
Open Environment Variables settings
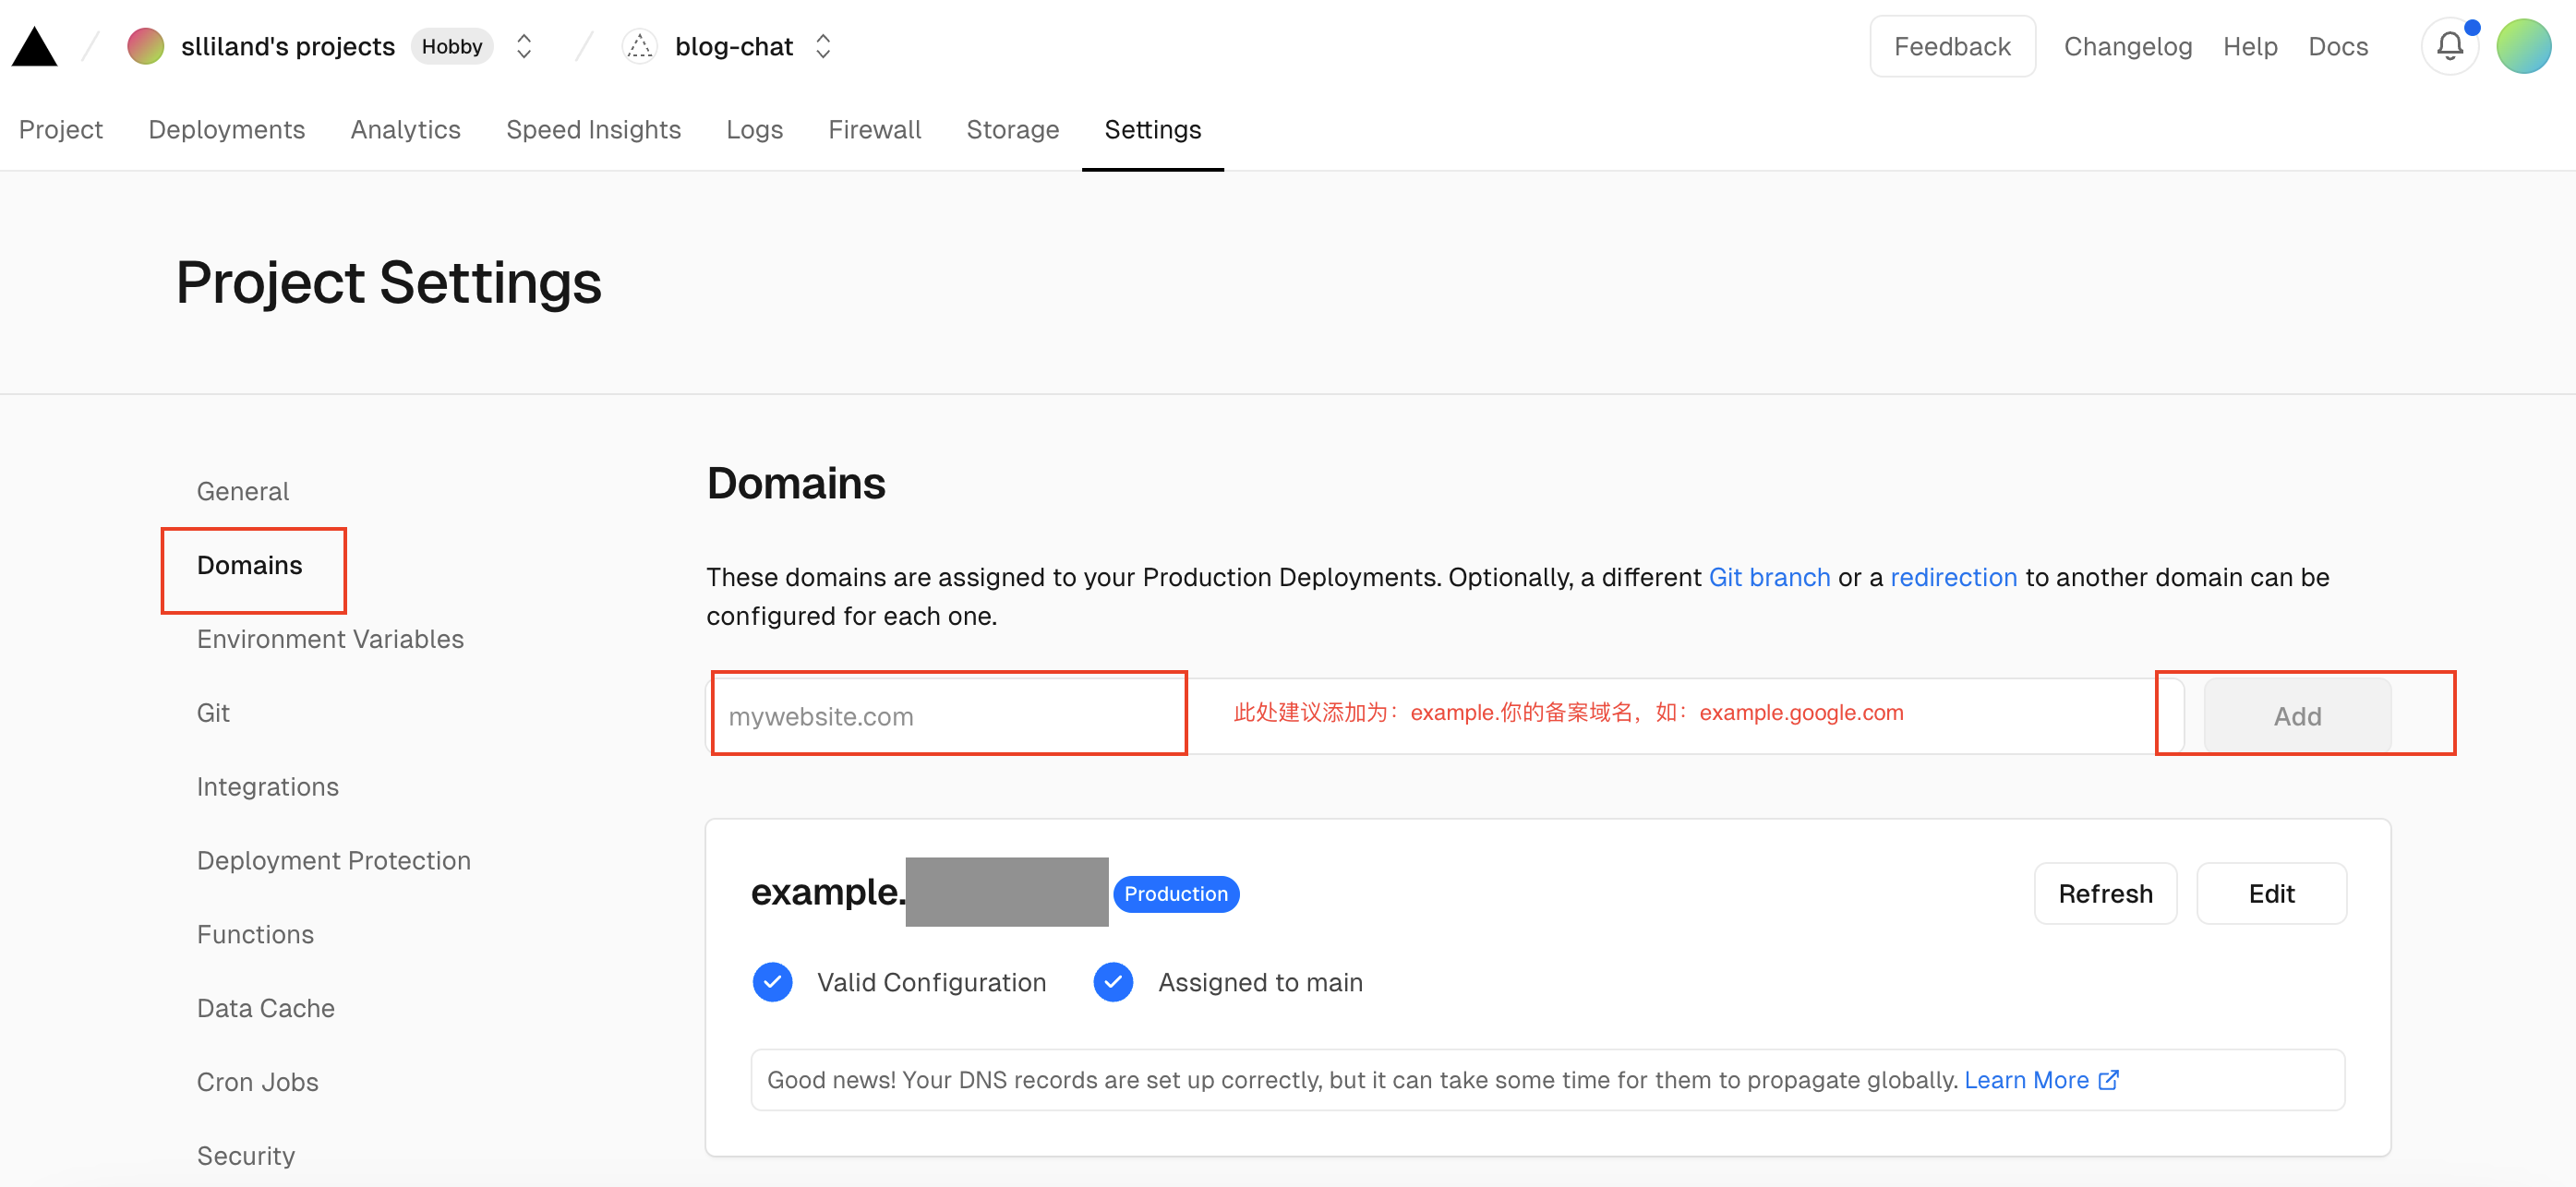(x=331, y=639)
